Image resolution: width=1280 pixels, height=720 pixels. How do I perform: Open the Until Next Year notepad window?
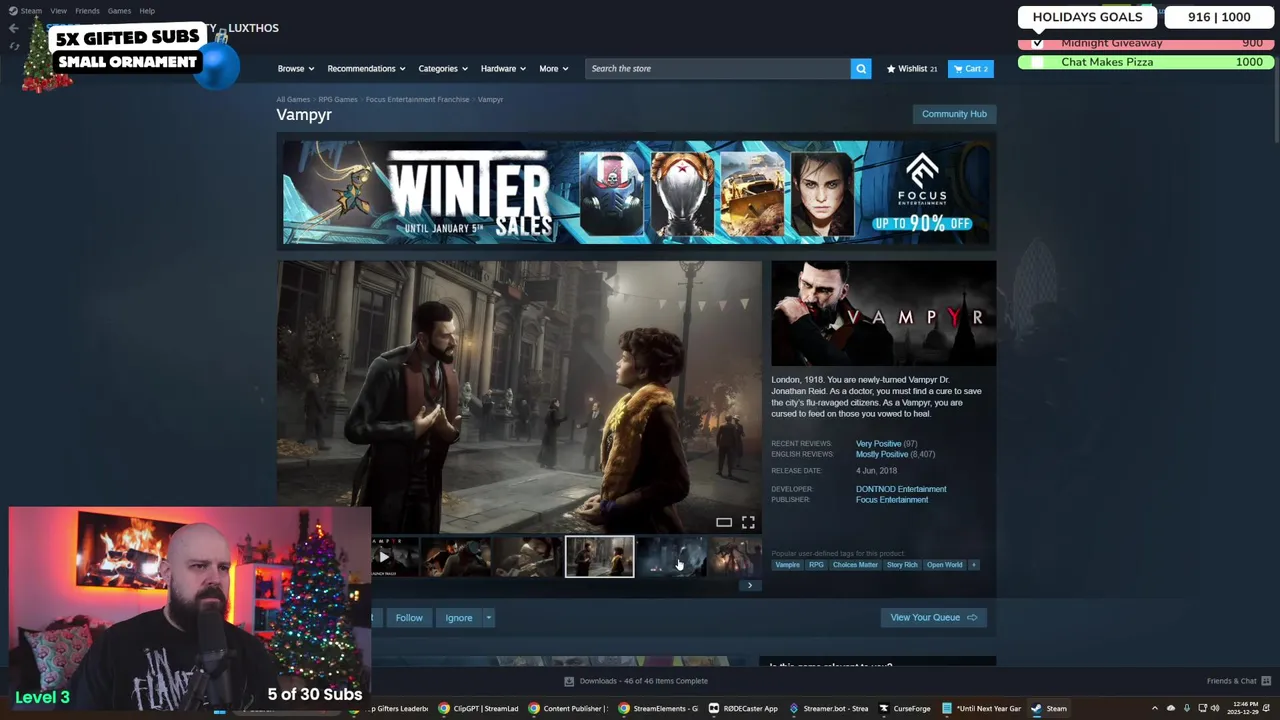[x=981, y=708]
